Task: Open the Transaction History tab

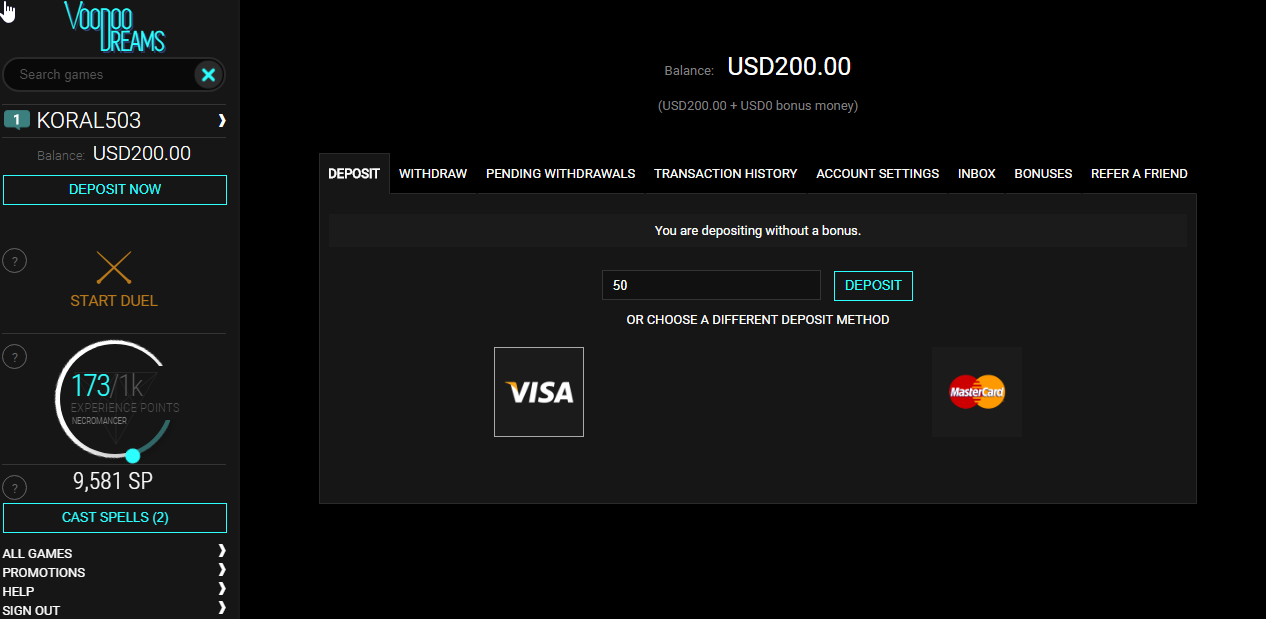Action: (726, 173)
